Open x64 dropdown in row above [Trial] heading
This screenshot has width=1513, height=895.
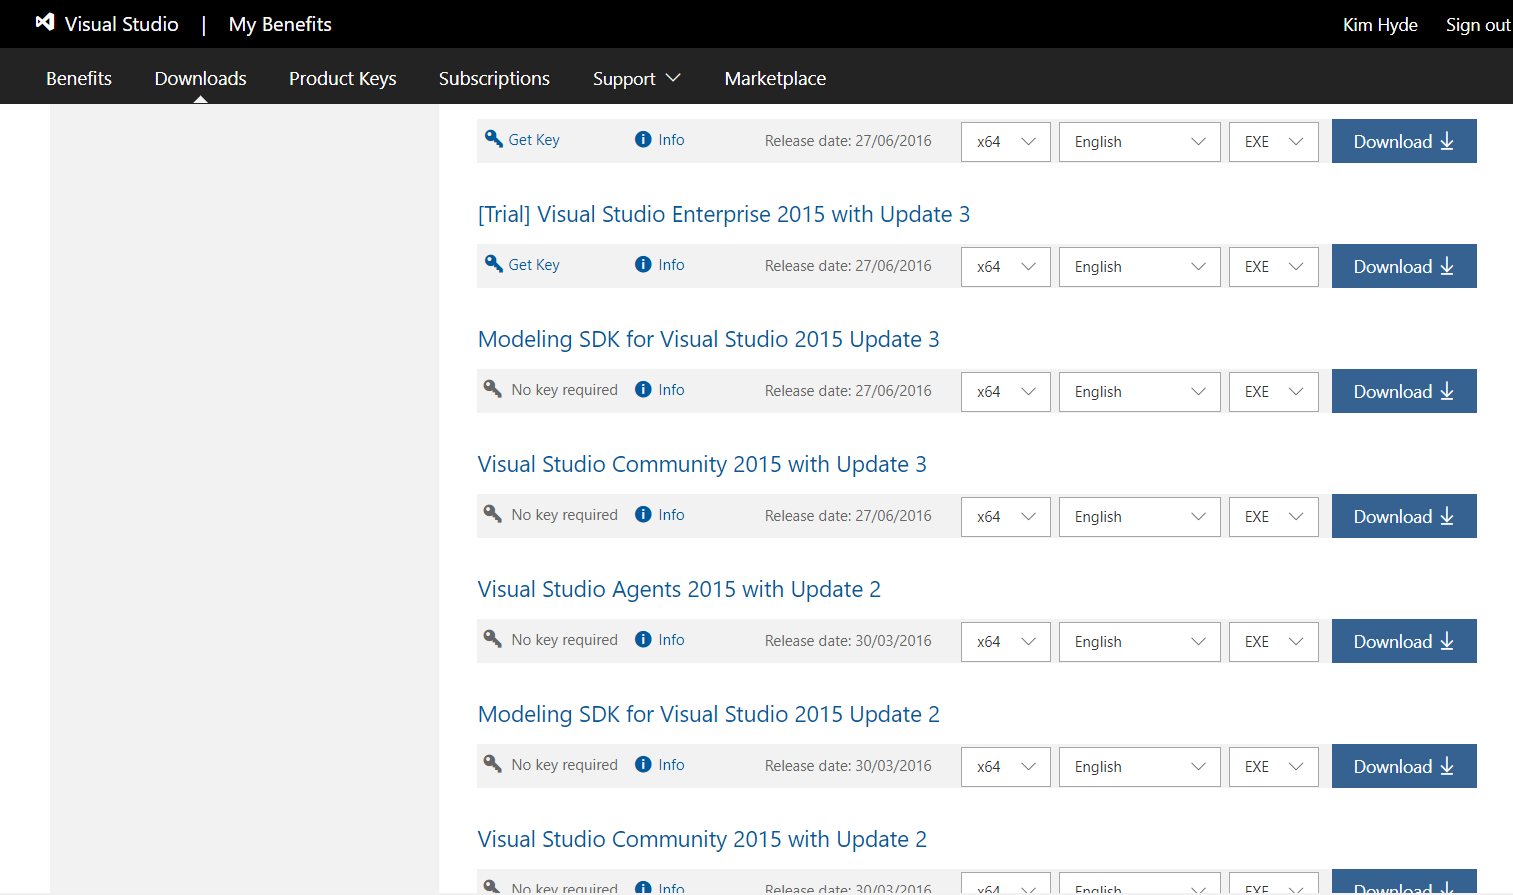point(1006,142)
